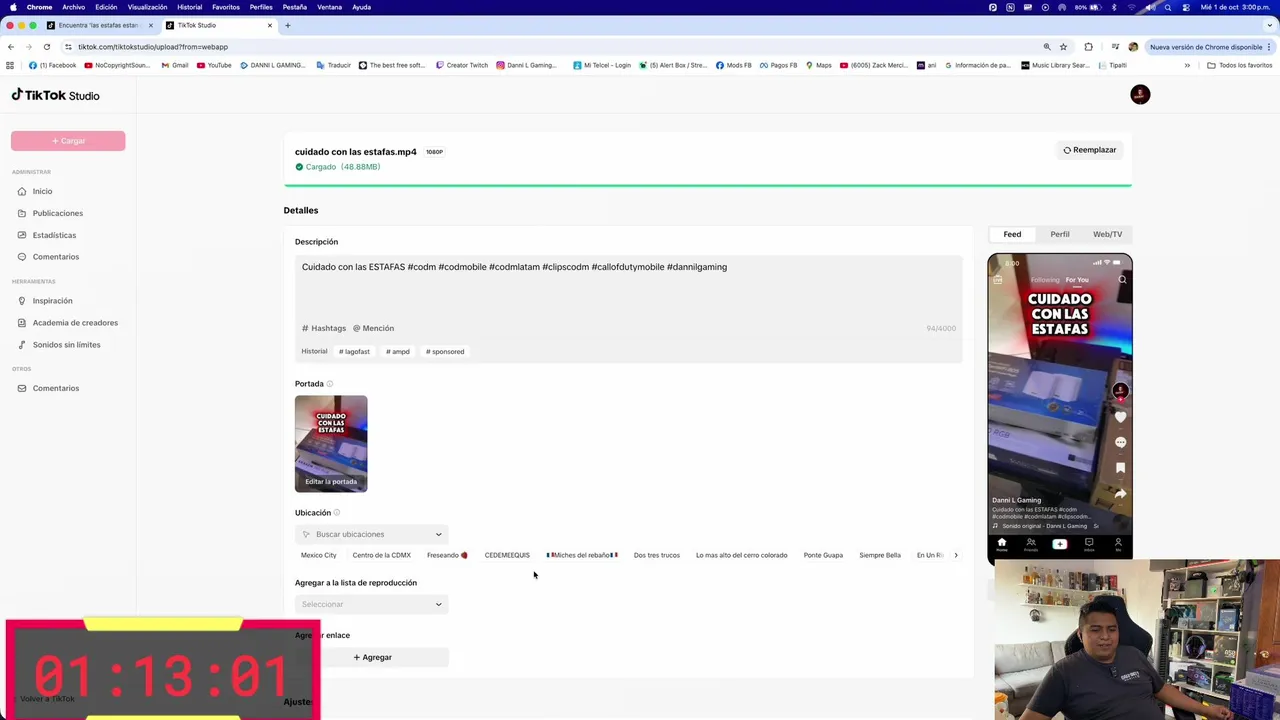This screenshot has height=720, width=1280.
Task: Click Editar la portada thumbnail
Action: click(x=331, y=444)
